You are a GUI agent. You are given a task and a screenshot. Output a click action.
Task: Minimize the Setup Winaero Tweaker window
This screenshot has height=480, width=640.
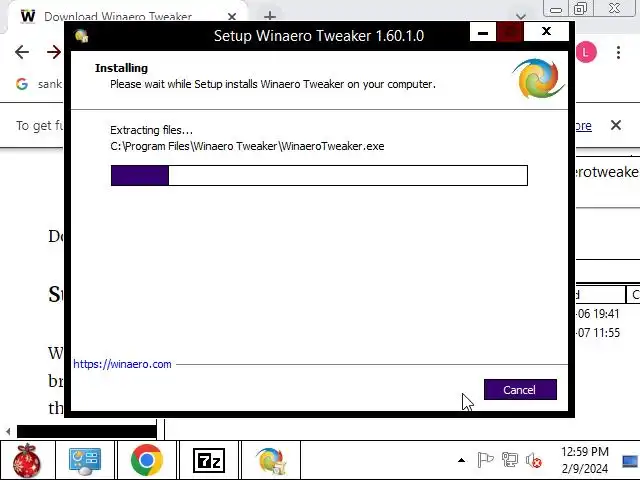(x=483, y=32)
